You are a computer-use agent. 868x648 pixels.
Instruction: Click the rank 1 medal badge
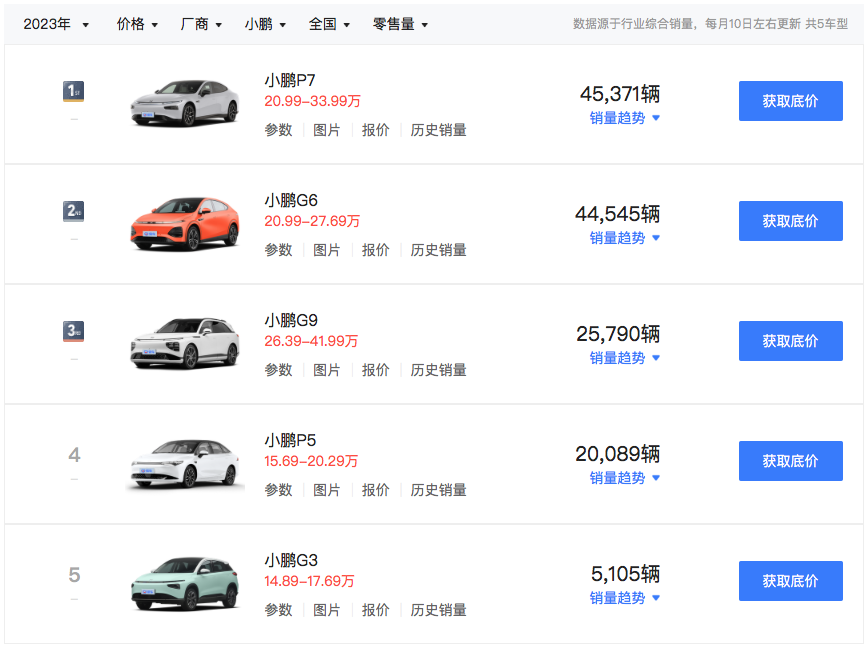pyautogui.click(x=74, y=92)
